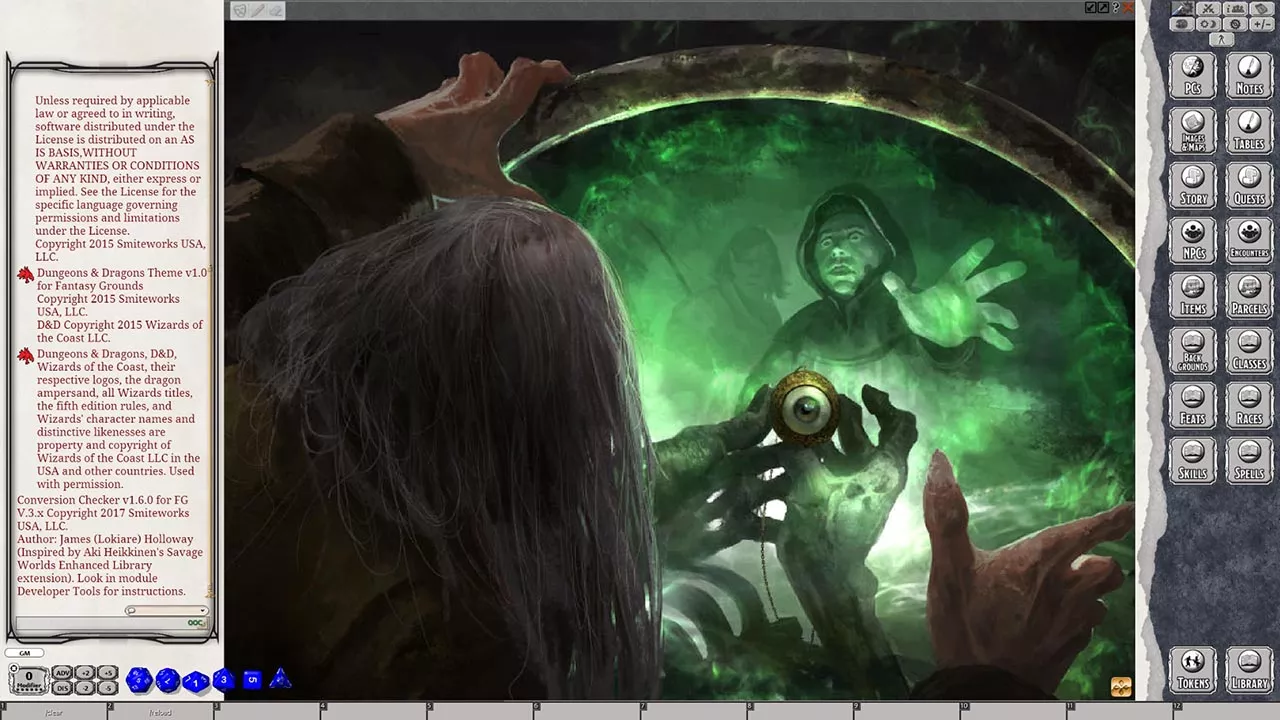Click the OOC chat mode button
Screen dimensions: 1280x720
(x=195, y=623)
